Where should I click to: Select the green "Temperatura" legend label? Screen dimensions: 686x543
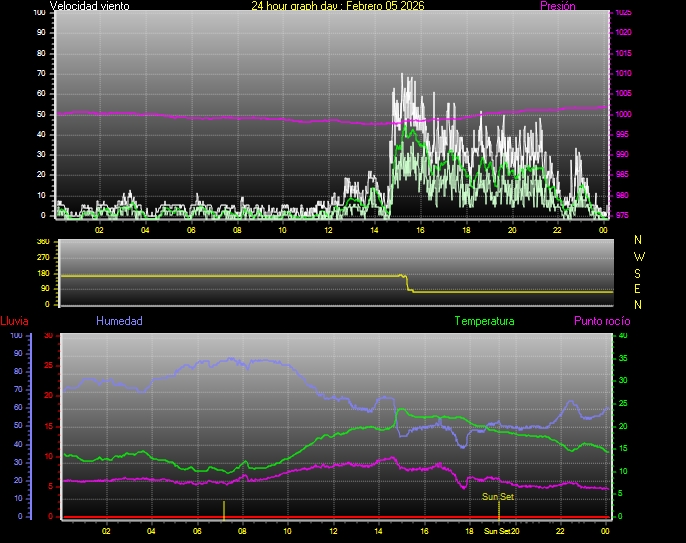(484, 321)
